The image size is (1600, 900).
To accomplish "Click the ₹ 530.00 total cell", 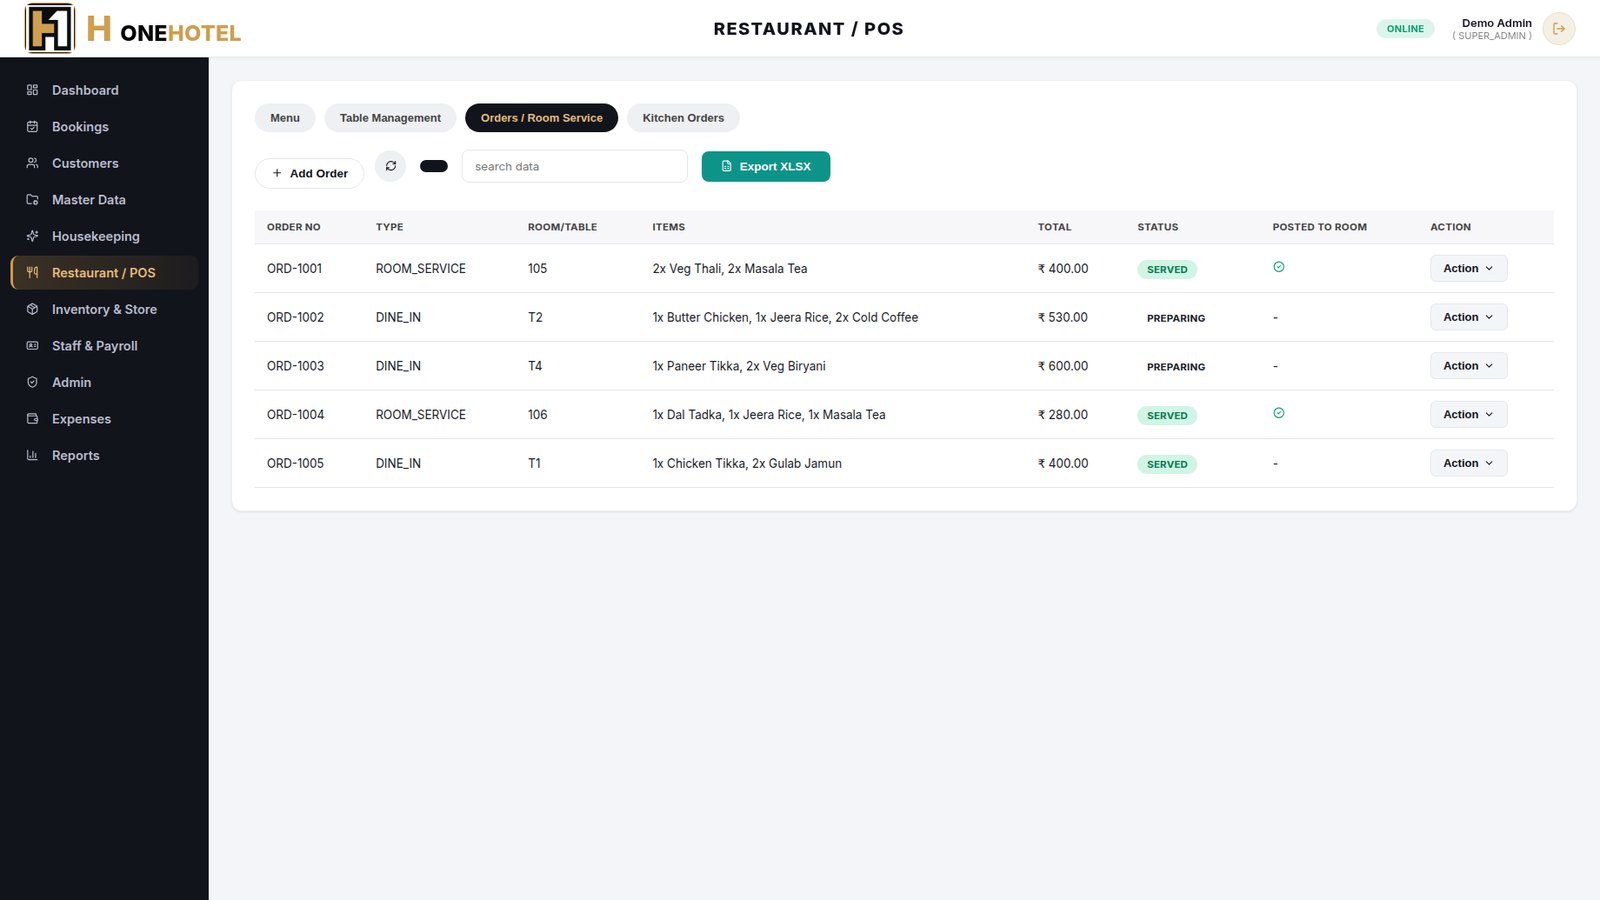I will pos(1063,317).
